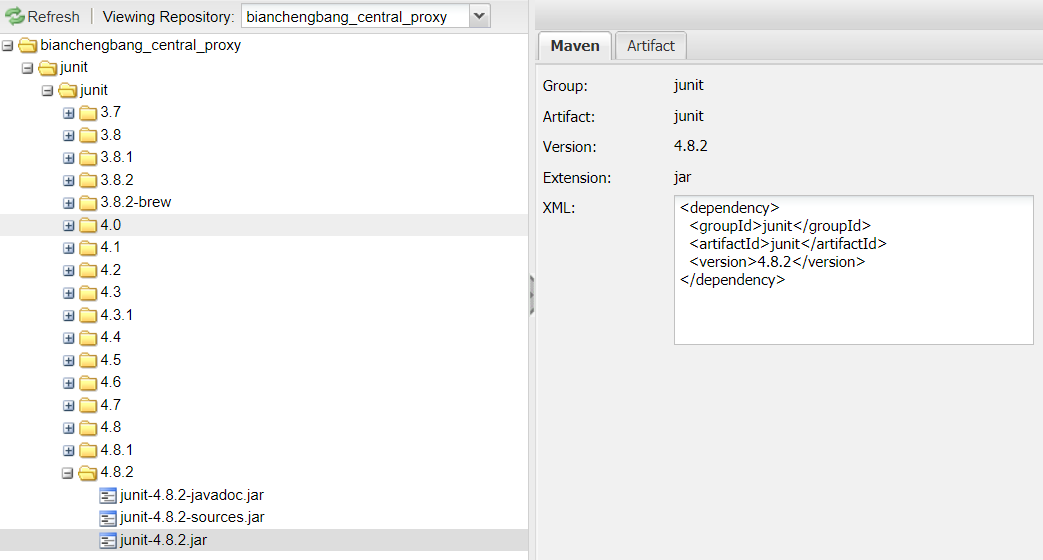1043x560 pixels.
Task: Click the bianchengbang_central_proxy root folder icon
Action: click(27, 45)
